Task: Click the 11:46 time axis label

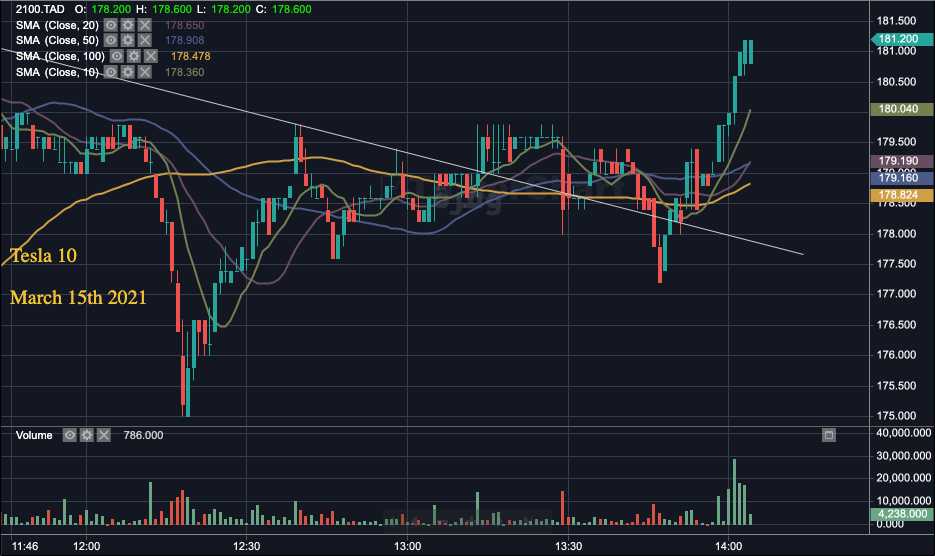Action: [x=24, y=546]
